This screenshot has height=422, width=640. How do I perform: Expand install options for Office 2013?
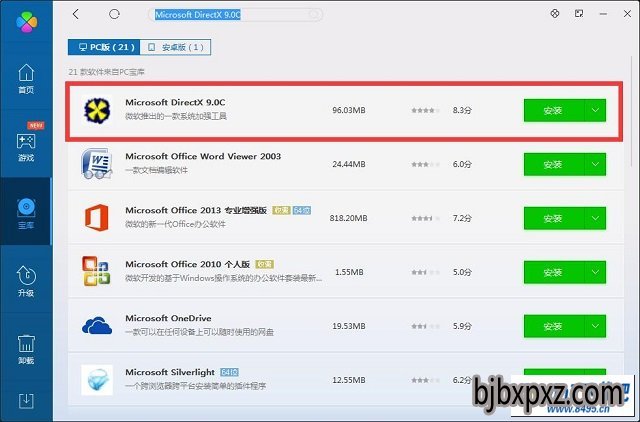click(595, 218)
